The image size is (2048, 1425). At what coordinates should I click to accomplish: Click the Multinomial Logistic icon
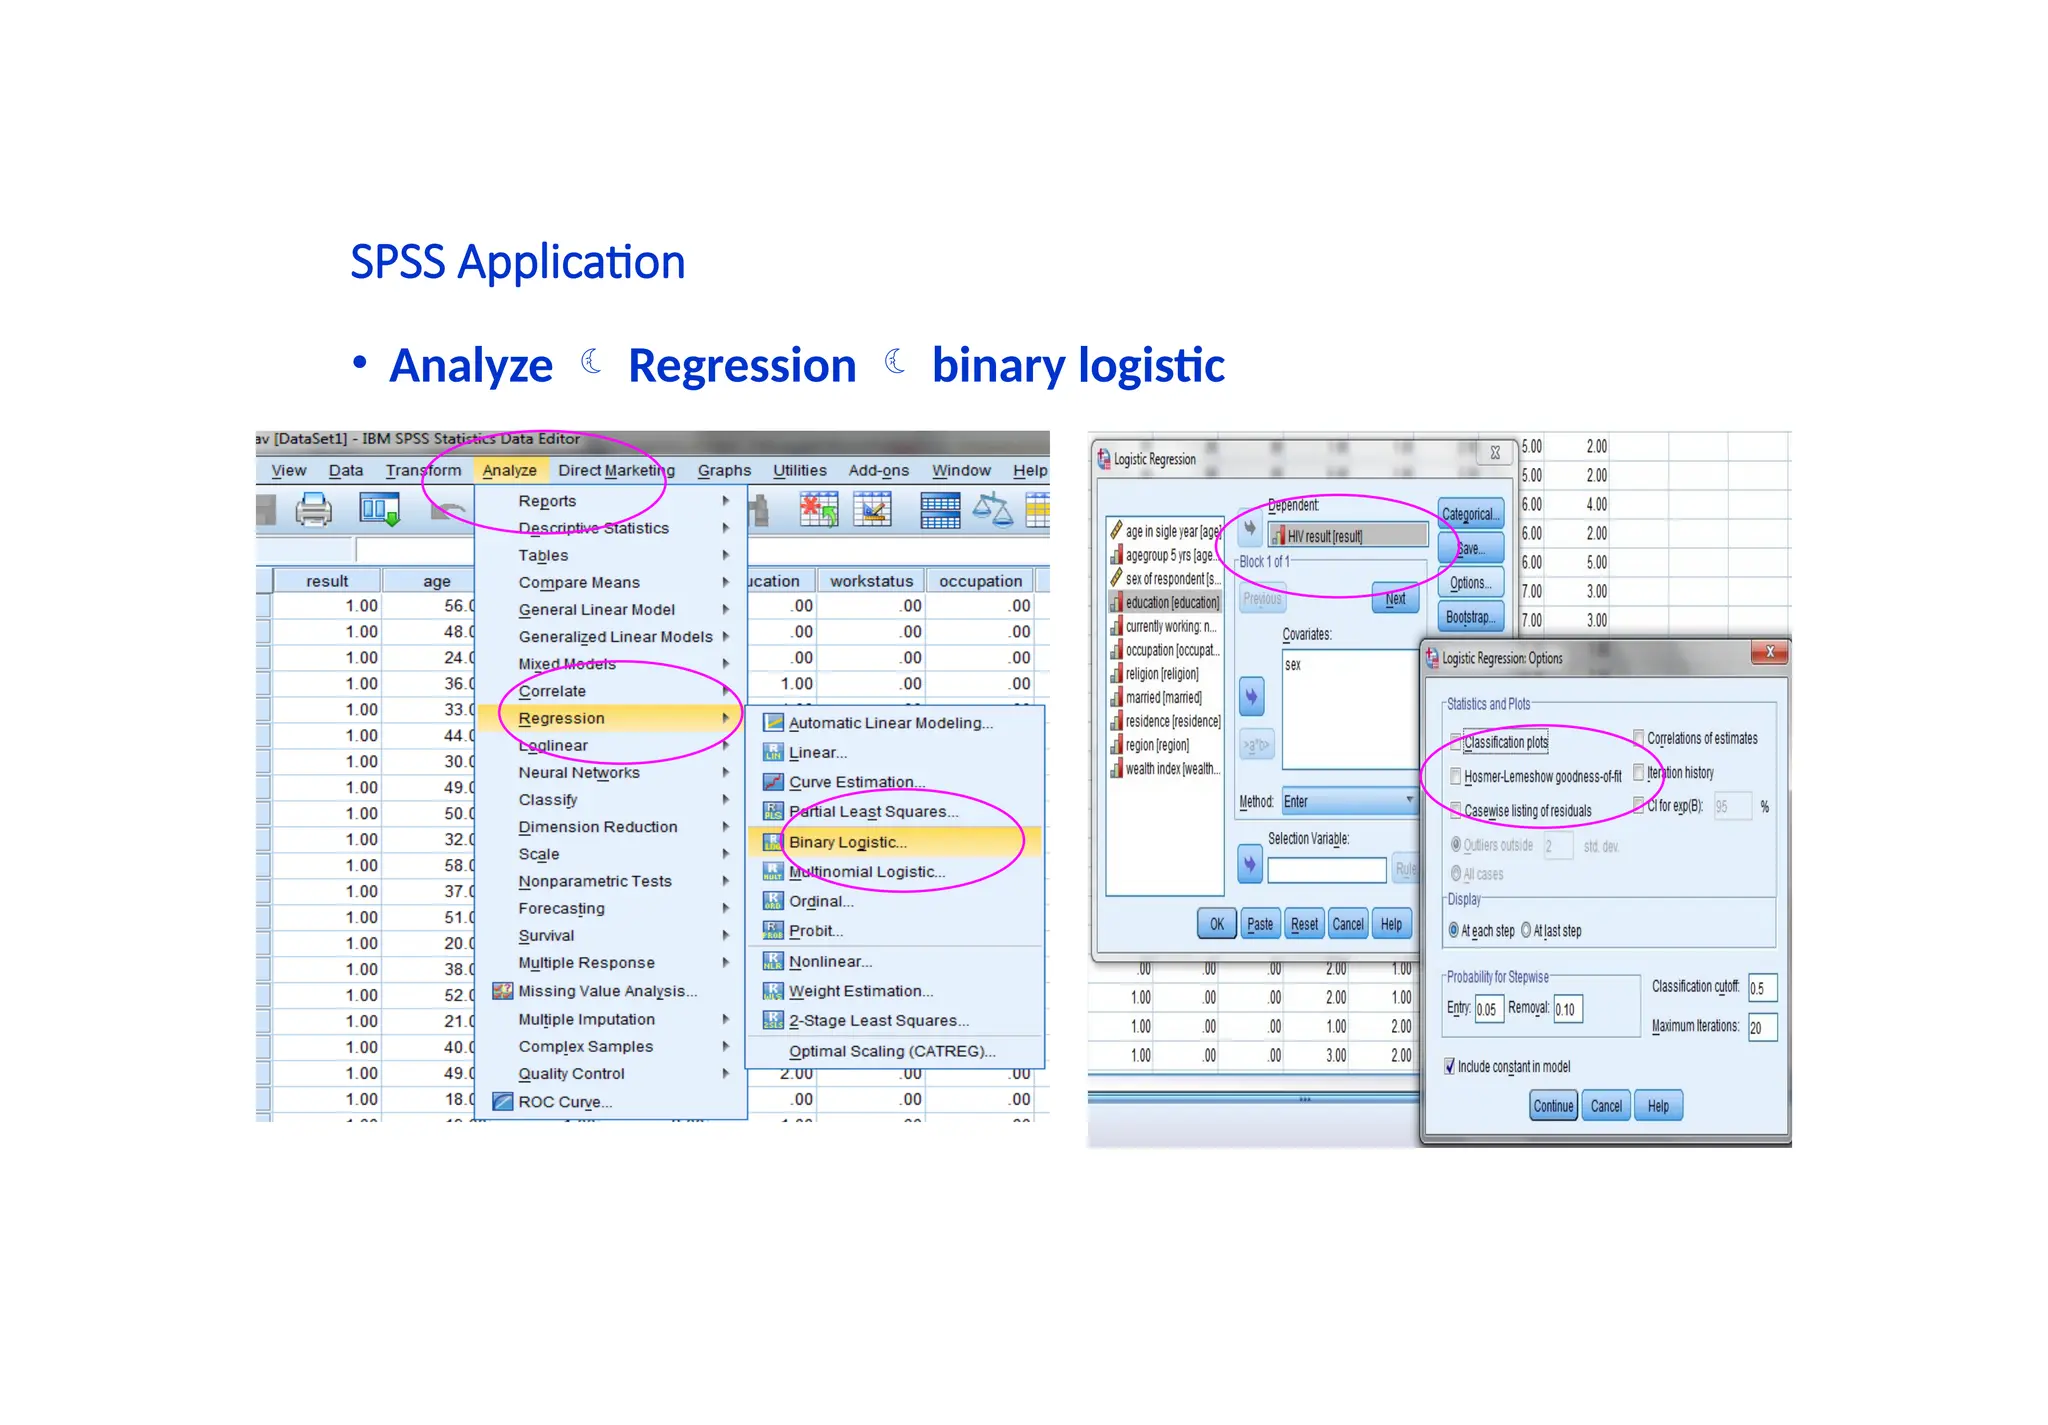coord(773,872)
